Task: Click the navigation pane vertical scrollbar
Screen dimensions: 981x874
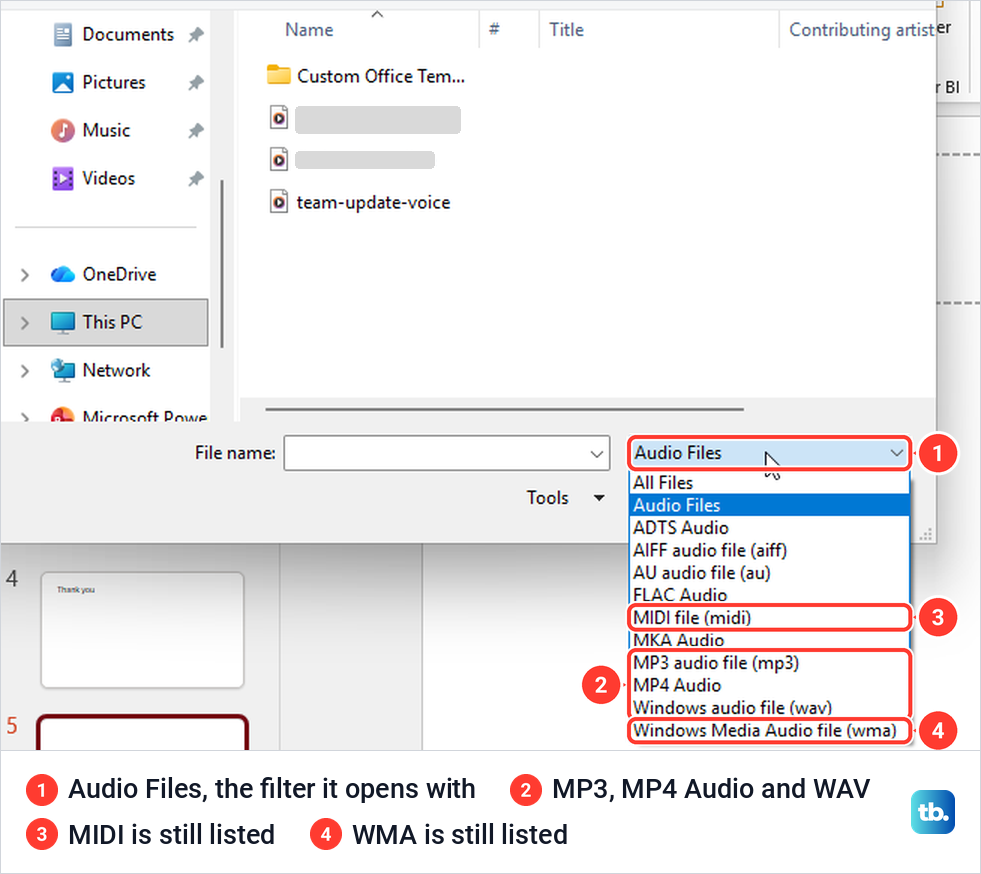Action: click(x=221, y=263)
